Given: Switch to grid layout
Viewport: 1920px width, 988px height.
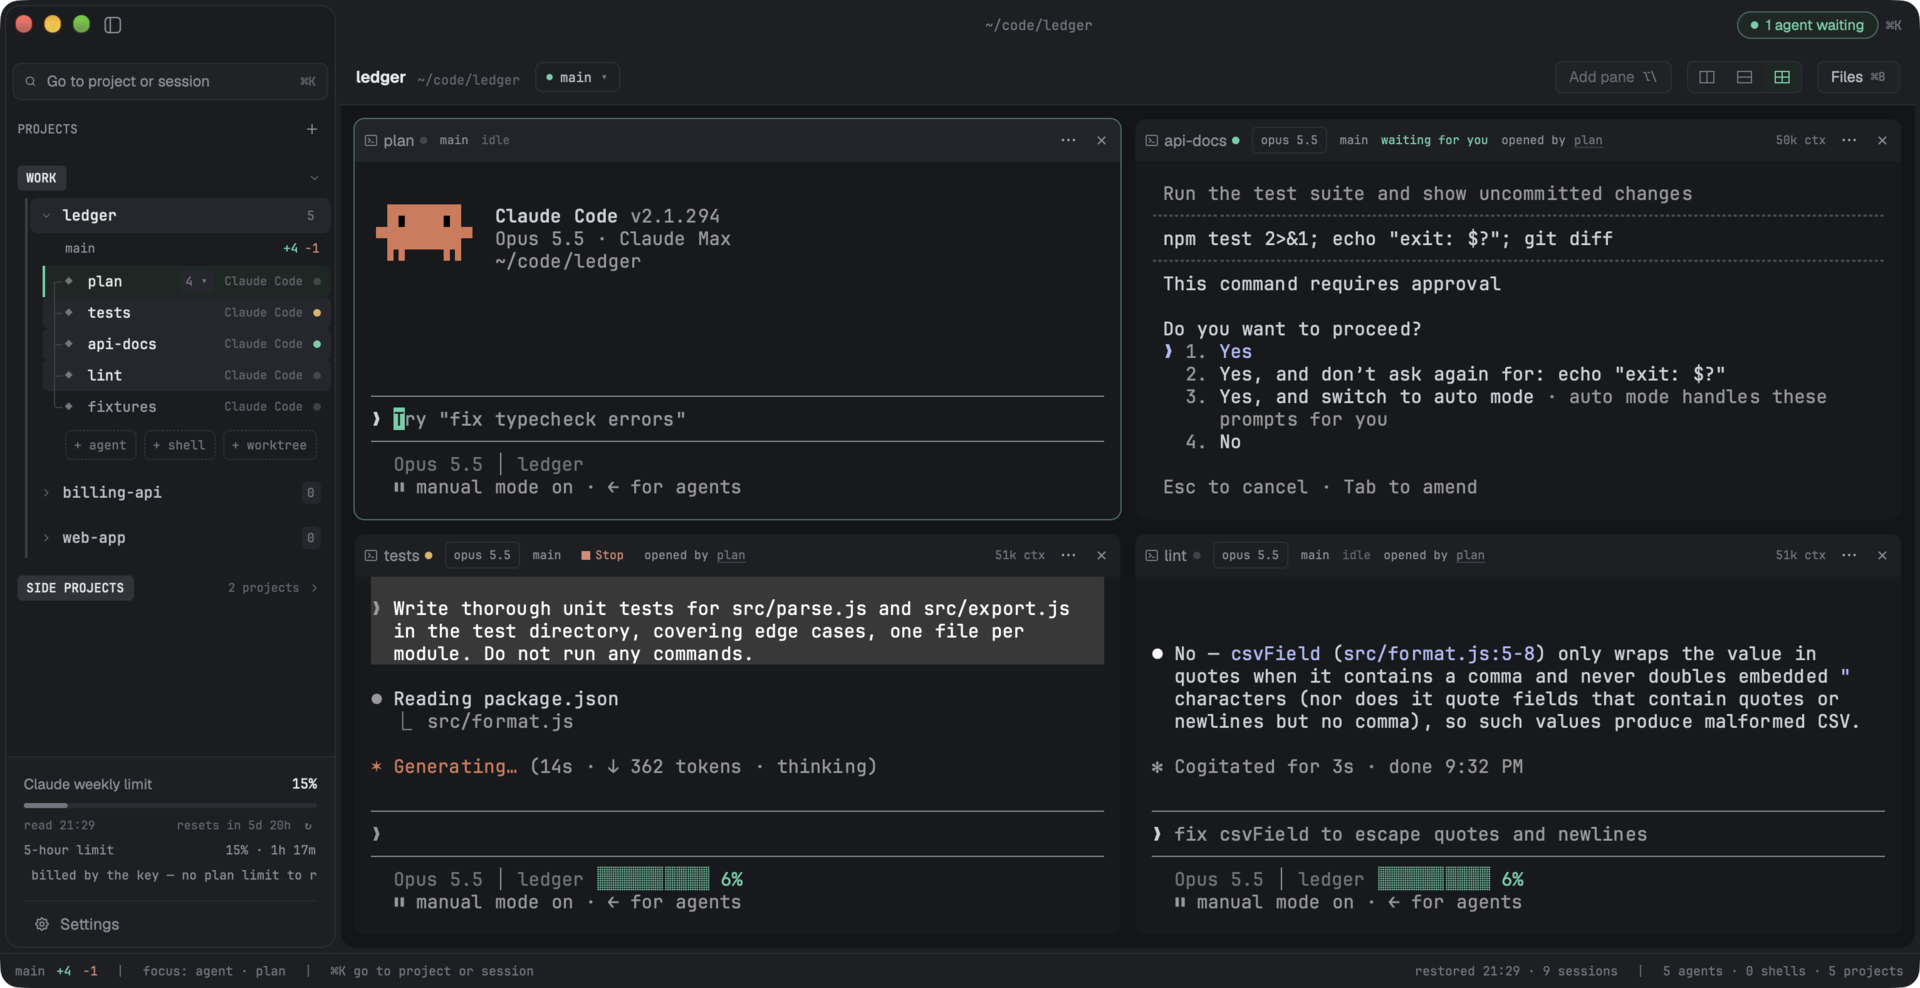Looking at the screenshot, I should click(x=1782, y=77).
